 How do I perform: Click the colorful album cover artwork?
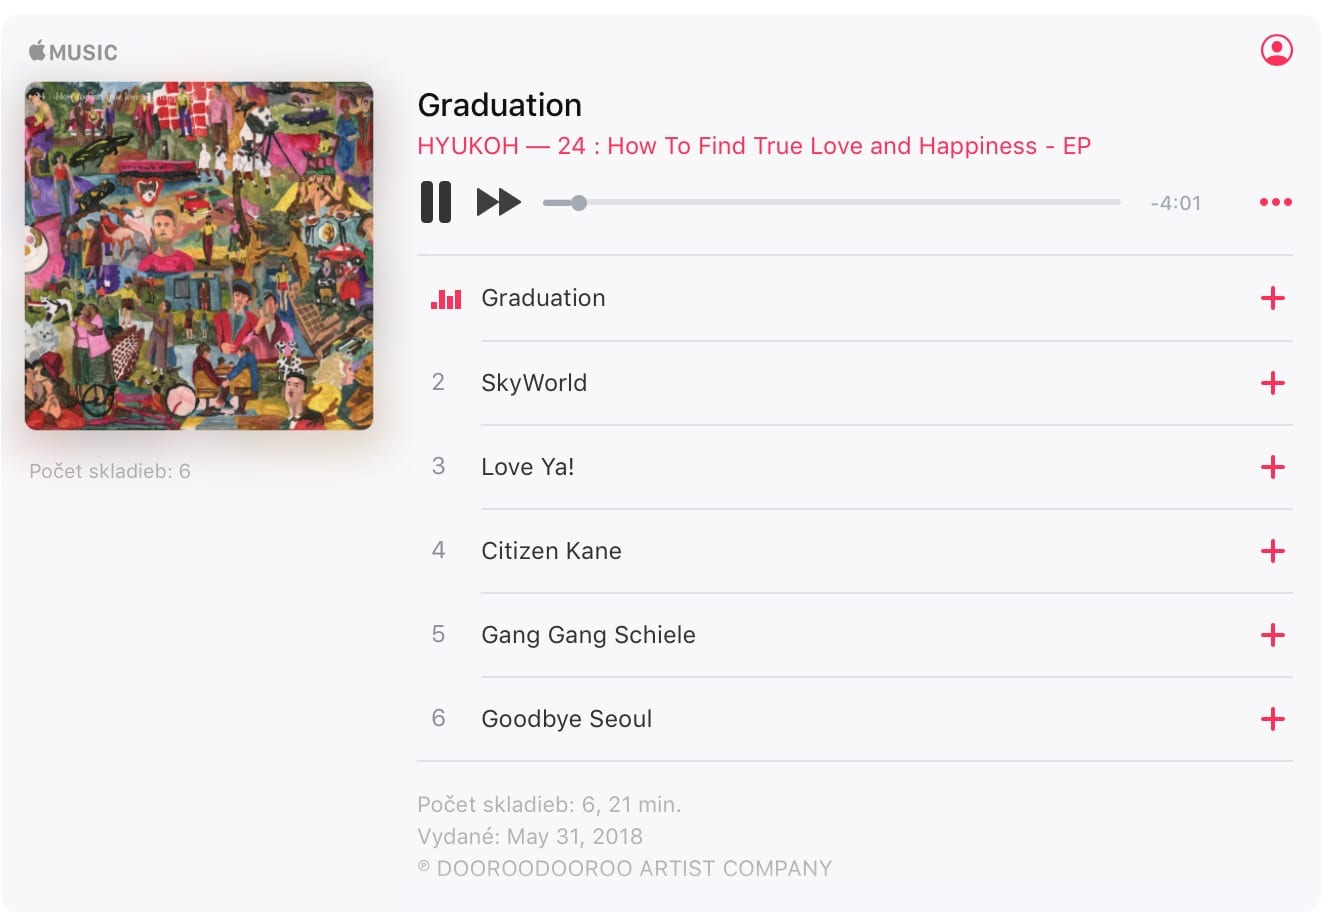tap(199, 256)
